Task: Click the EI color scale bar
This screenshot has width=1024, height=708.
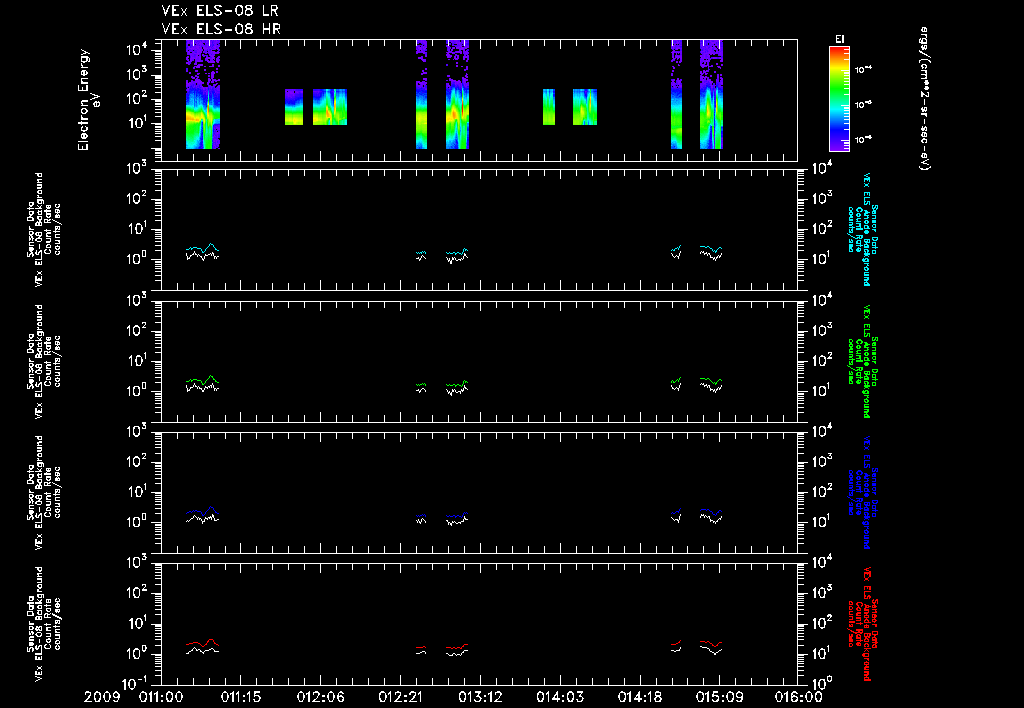Action: (x=839, y=99)
